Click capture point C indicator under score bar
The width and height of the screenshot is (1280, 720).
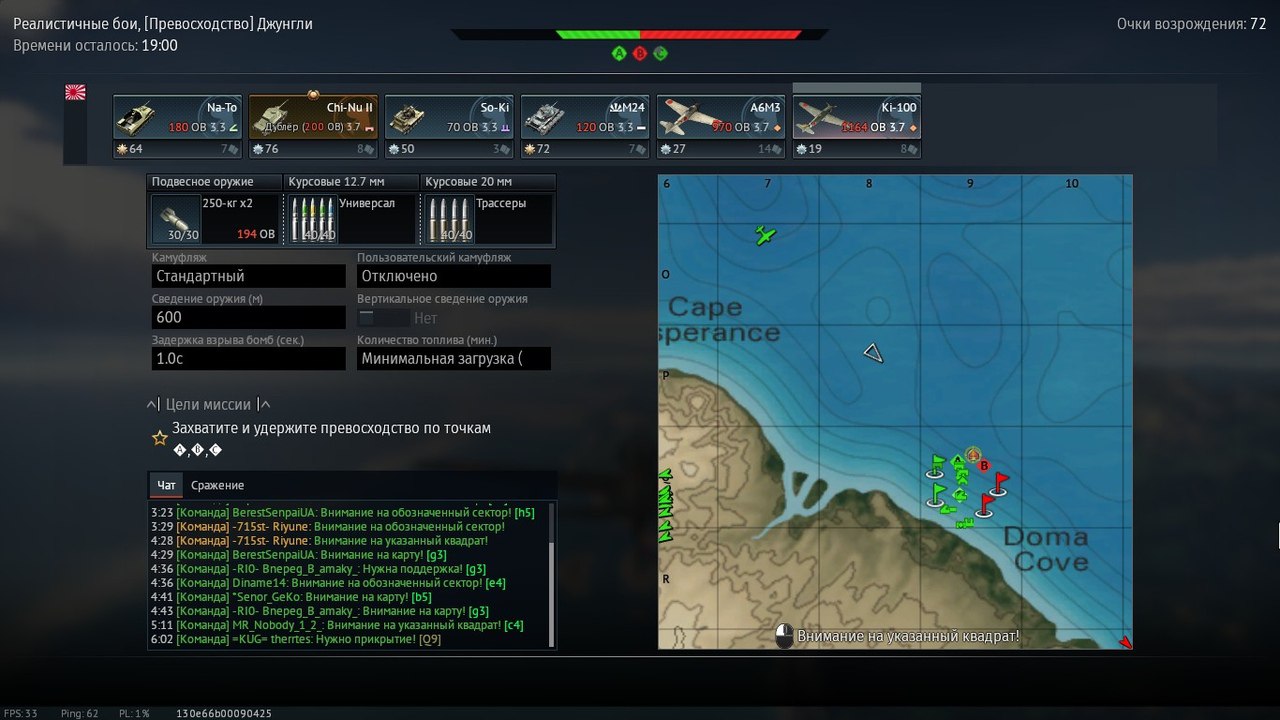pyautogui.click(x=661, y=53)
